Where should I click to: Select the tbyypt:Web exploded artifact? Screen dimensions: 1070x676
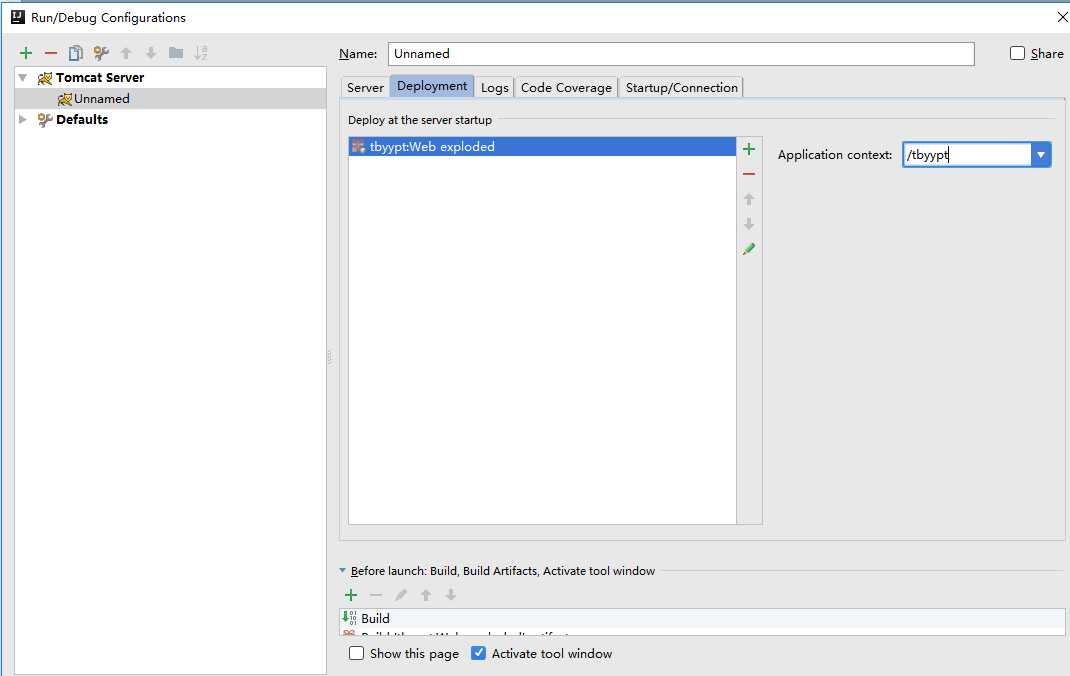[542, 147]
